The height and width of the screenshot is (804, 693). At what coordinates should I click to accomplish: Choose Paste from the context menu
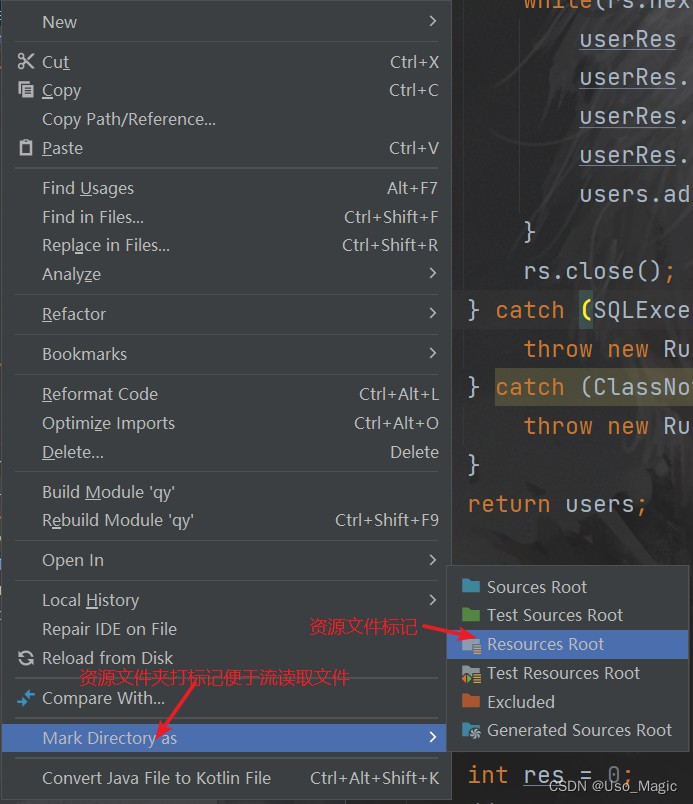pos(226,148)
